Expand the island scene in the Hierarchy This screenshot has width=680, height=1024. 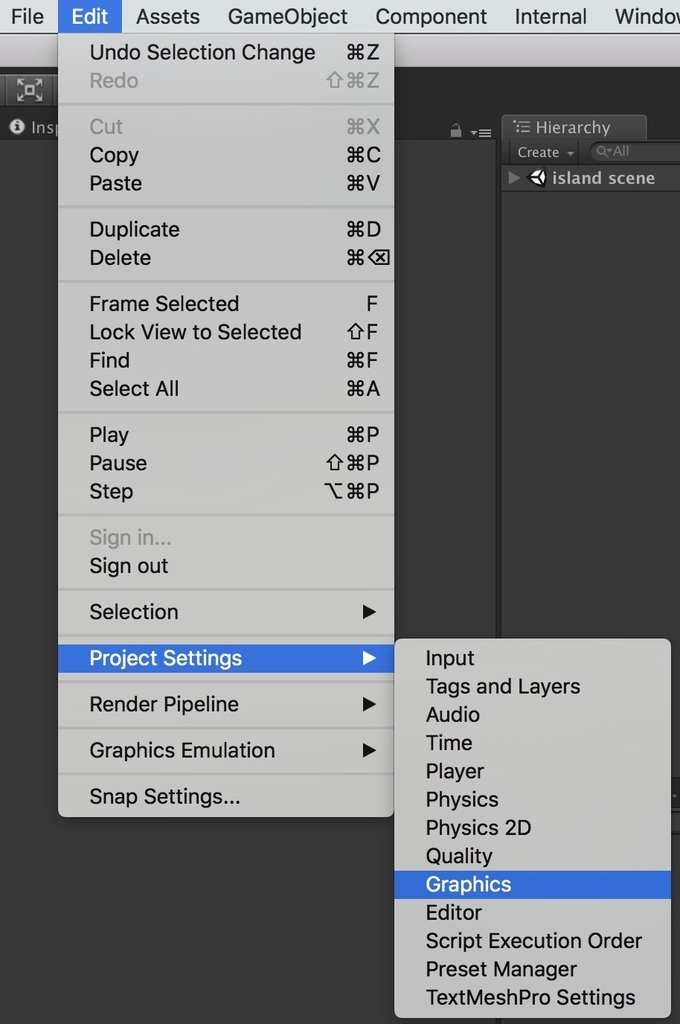click(513, 178)
